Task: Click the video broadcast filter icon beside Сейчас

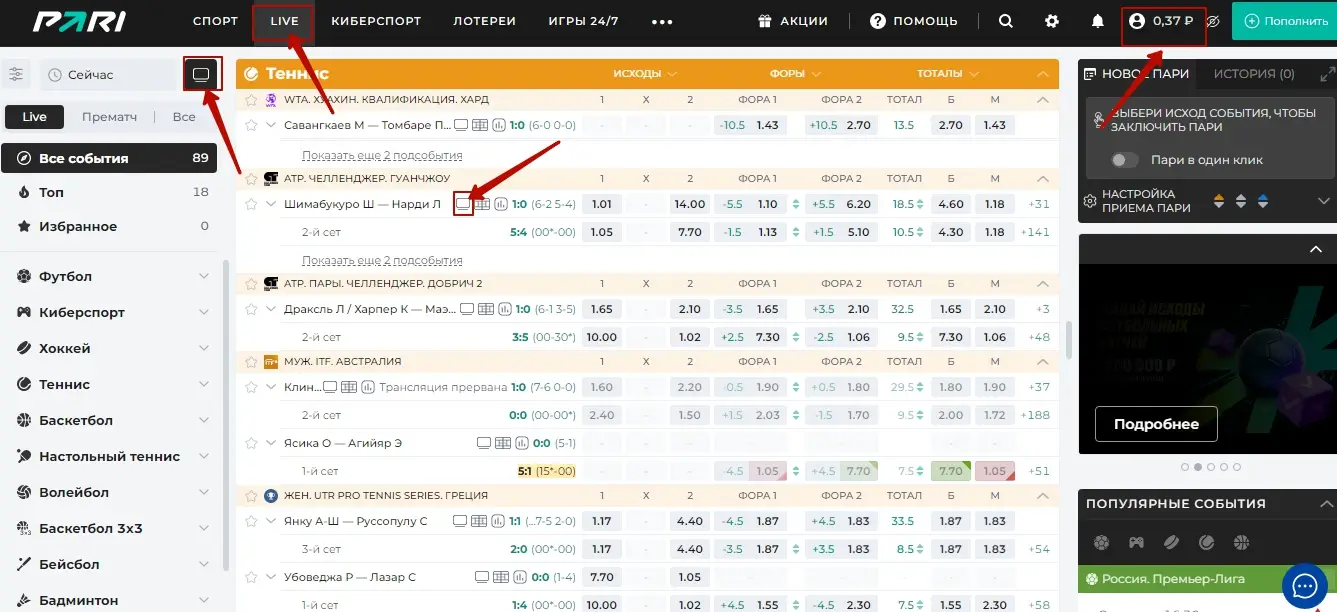Action: pyautogui.click(x=201, y=75)
